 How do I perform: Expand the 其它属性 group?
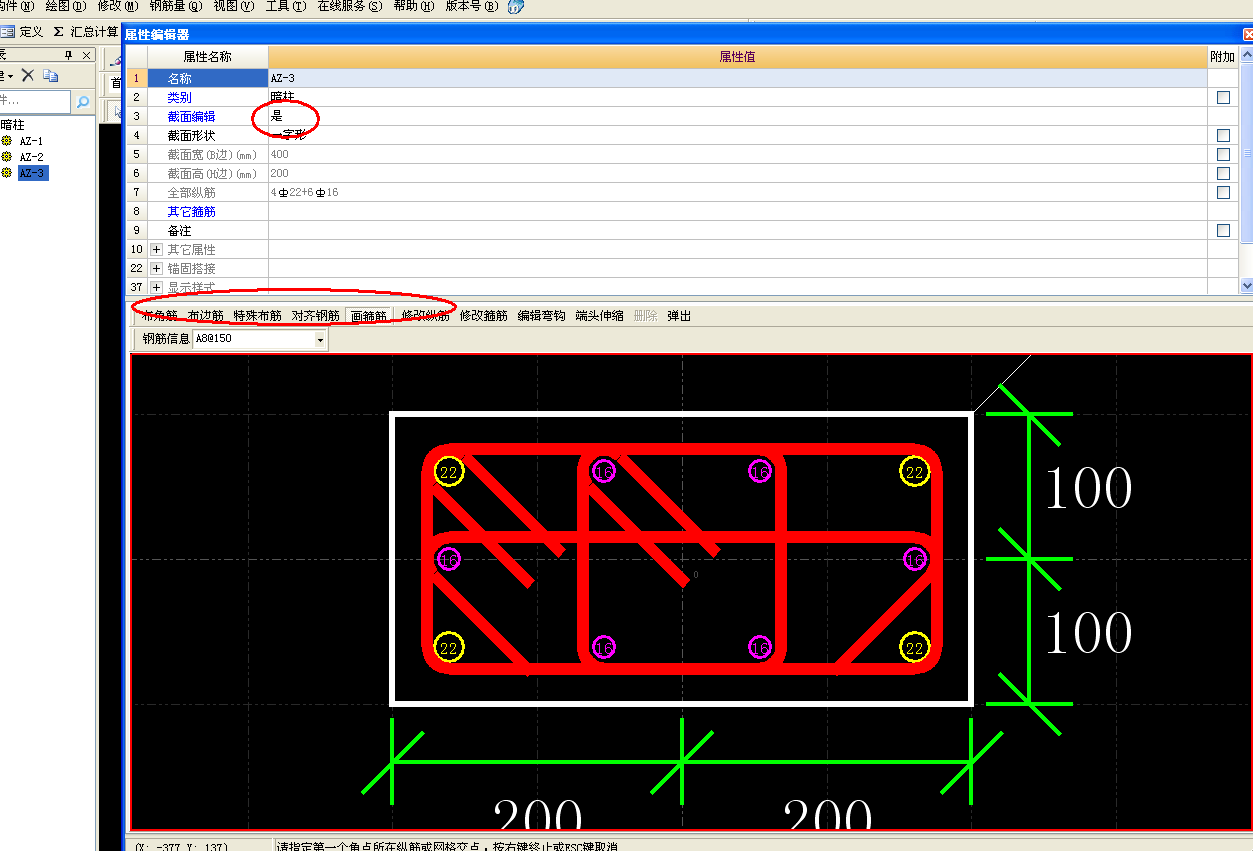[x=156, y=249]
